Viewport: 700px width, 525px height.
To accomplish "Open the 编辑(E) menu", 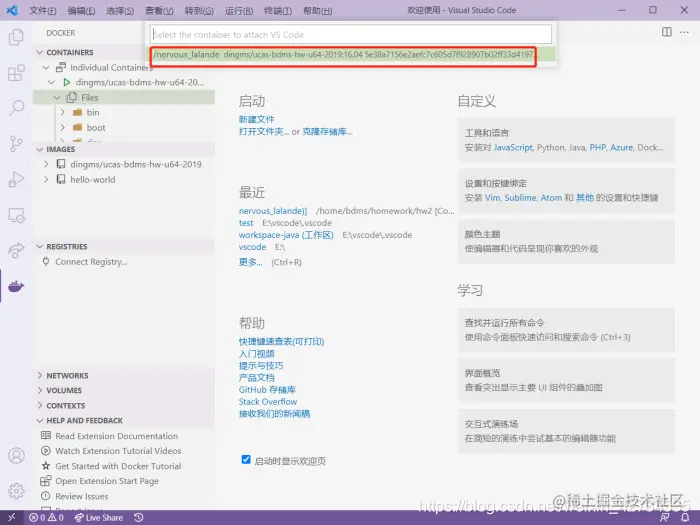I will pyautogui.click(x=81, y=10).
